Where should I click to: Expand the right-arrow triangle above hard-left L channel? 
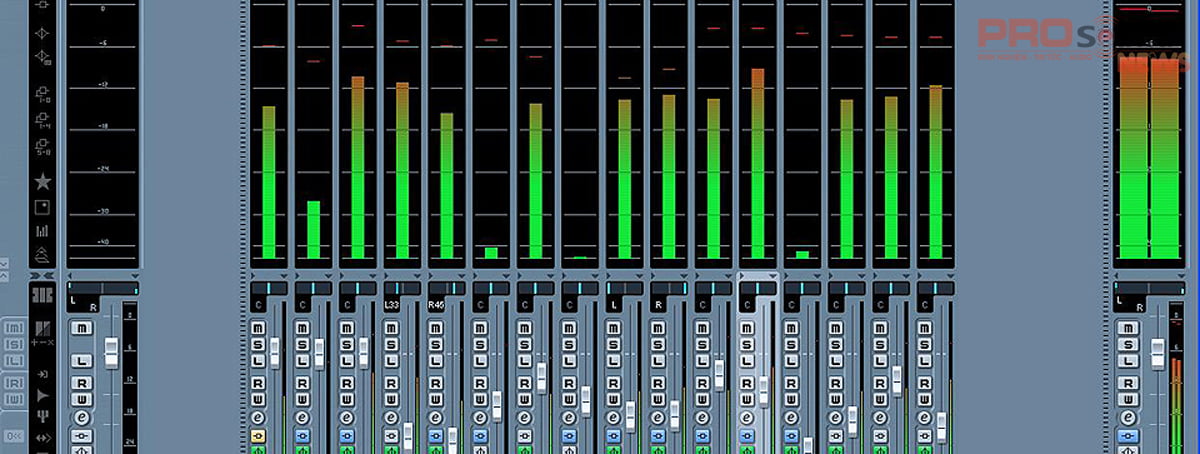(609, 275)
